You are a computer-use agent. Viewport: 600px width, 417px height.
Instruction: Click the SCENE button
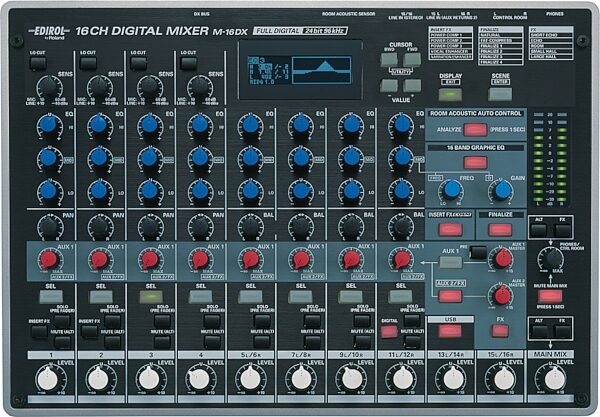[x=500, y=94]
